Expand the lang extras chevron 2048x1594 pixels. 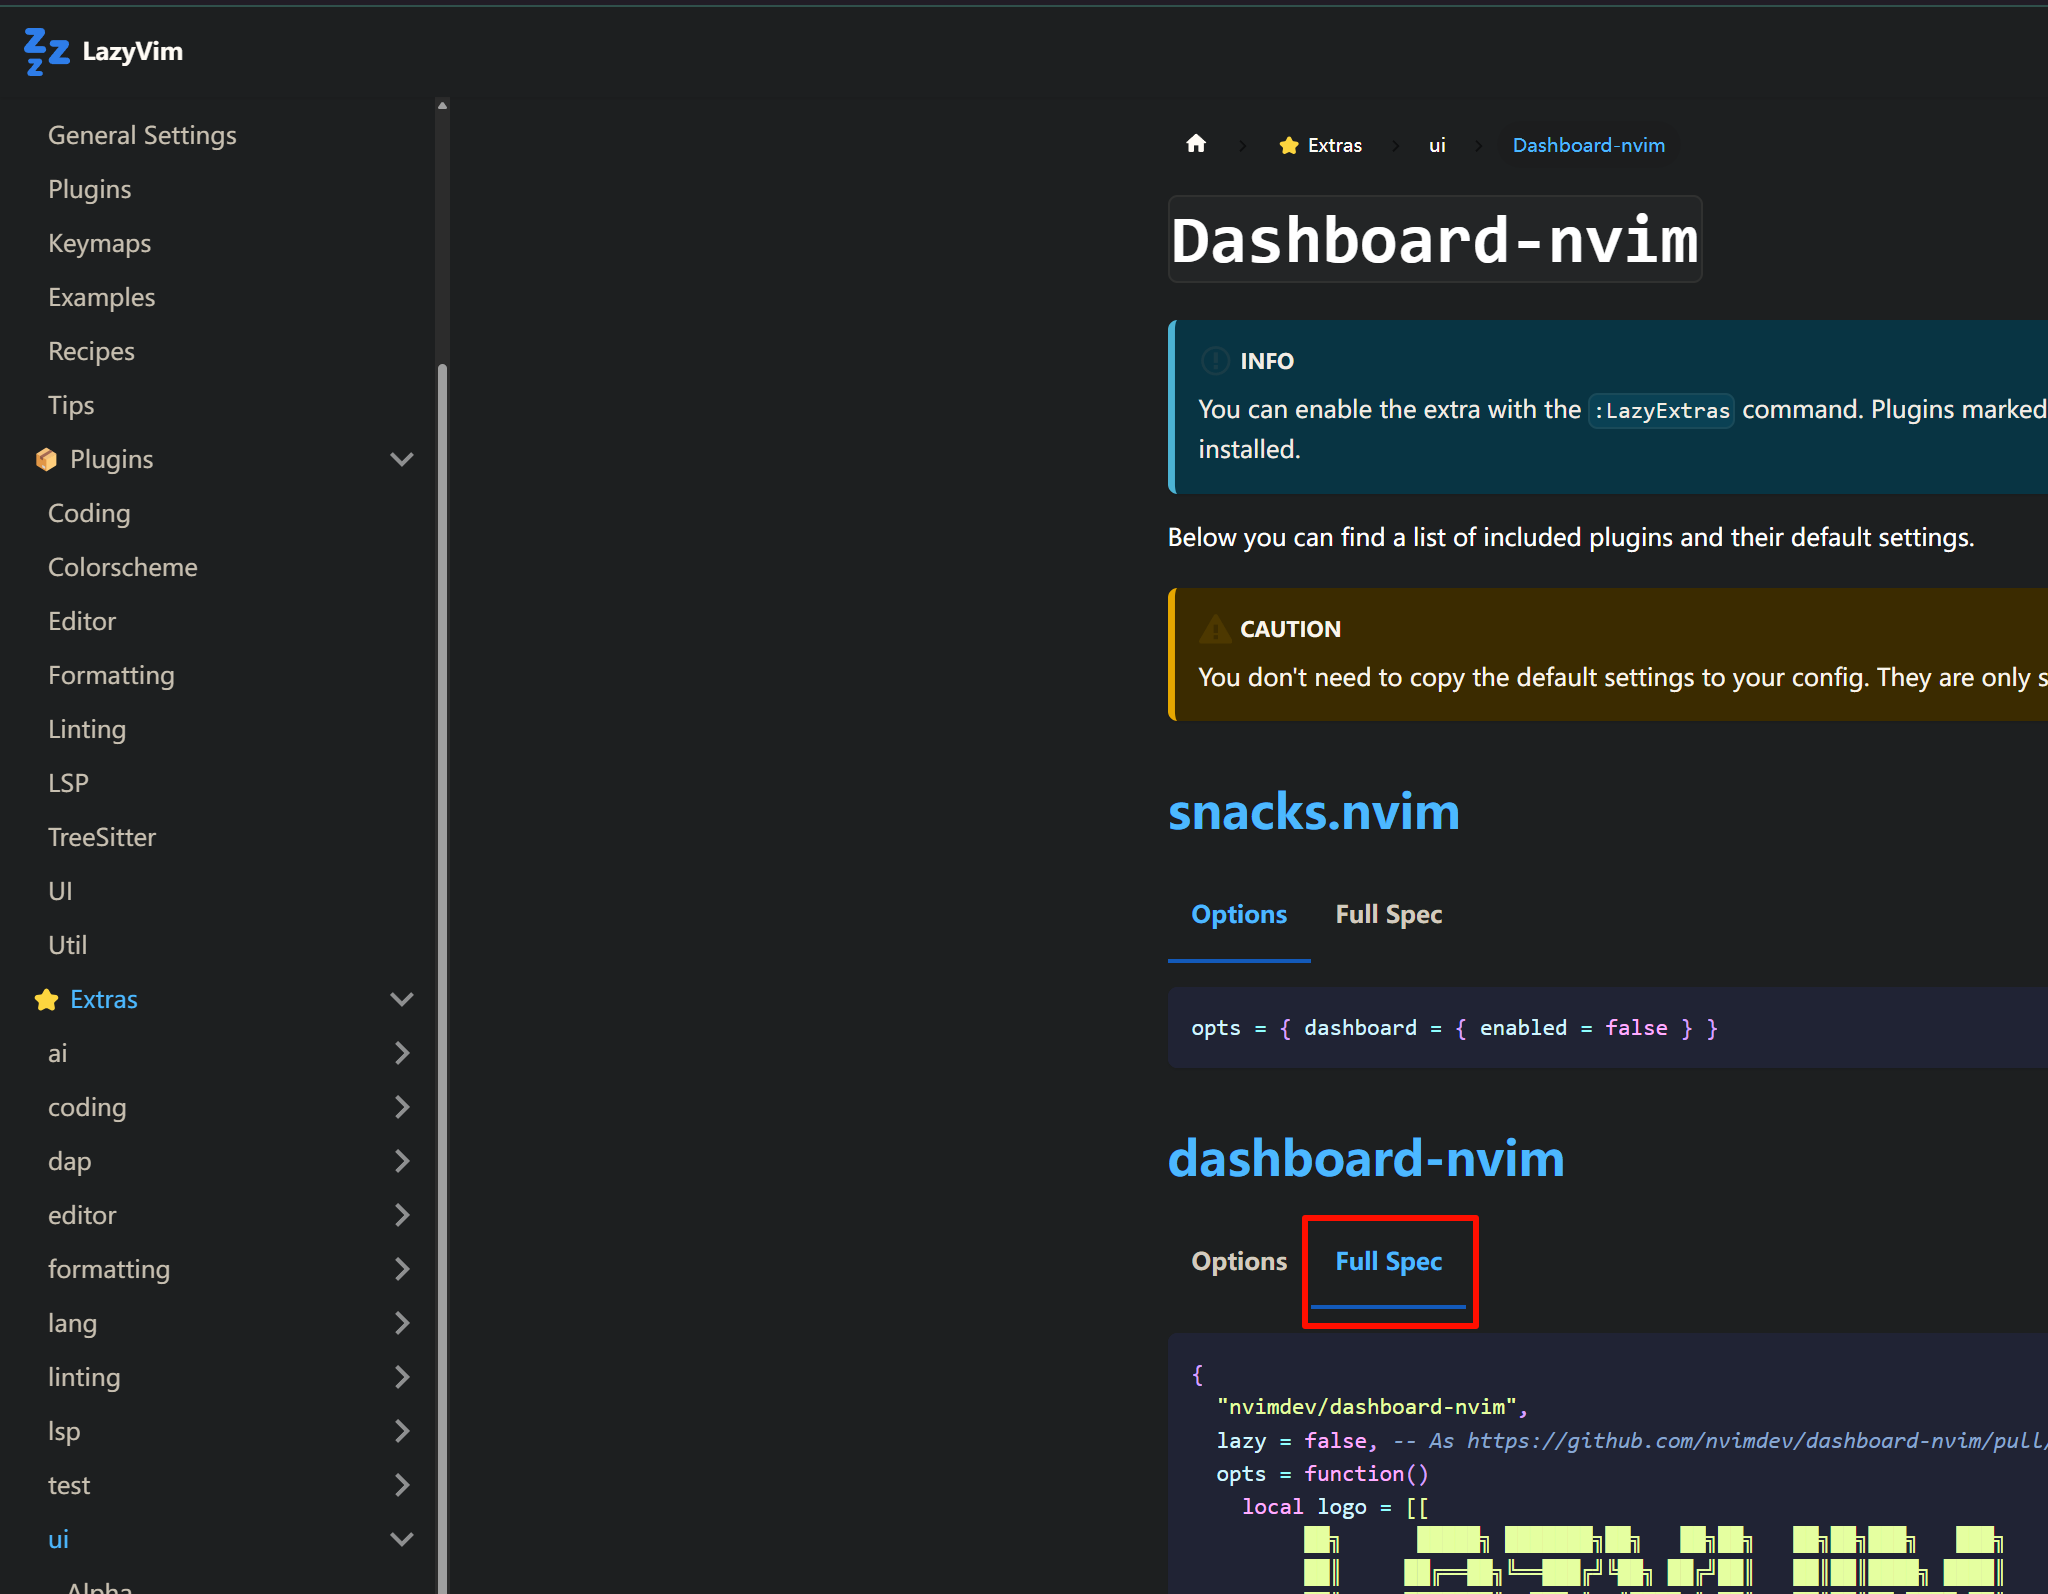tap(402, 1323)
